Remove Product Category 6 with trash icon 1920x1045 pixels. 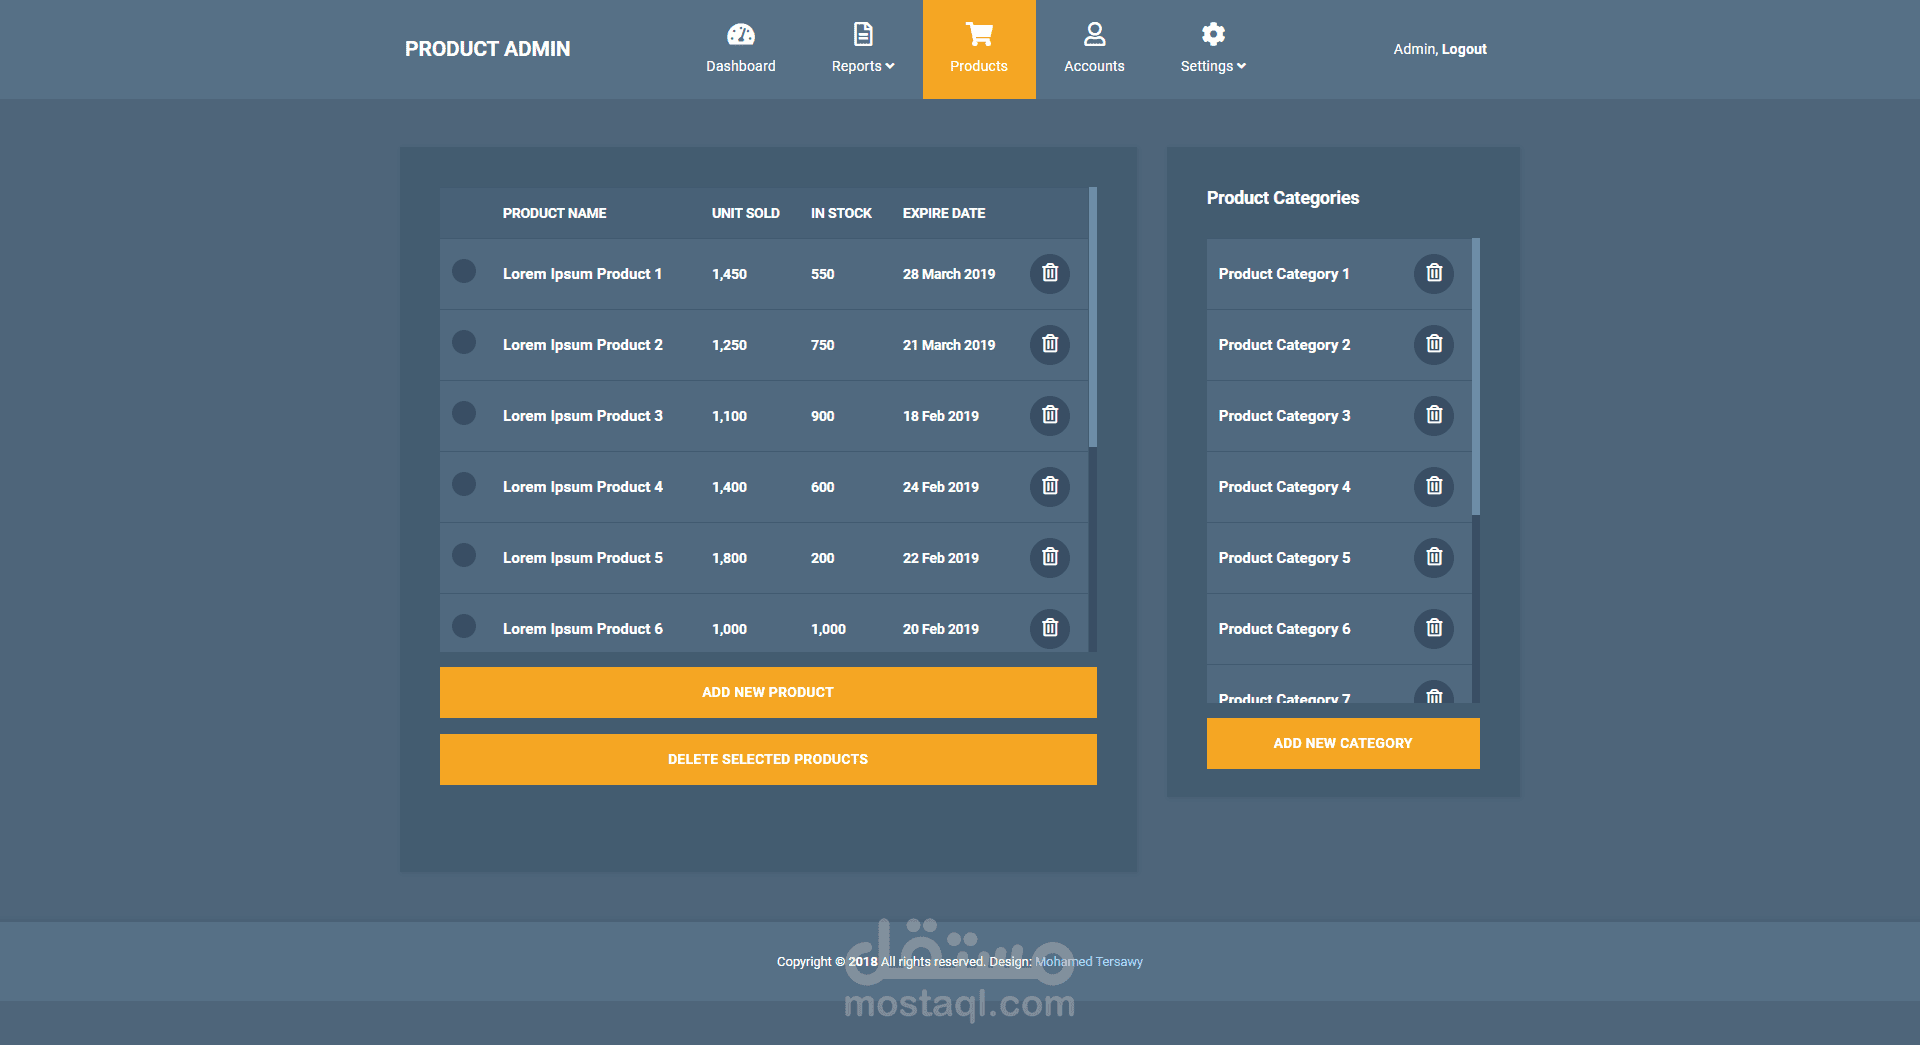pos(1434,628)
